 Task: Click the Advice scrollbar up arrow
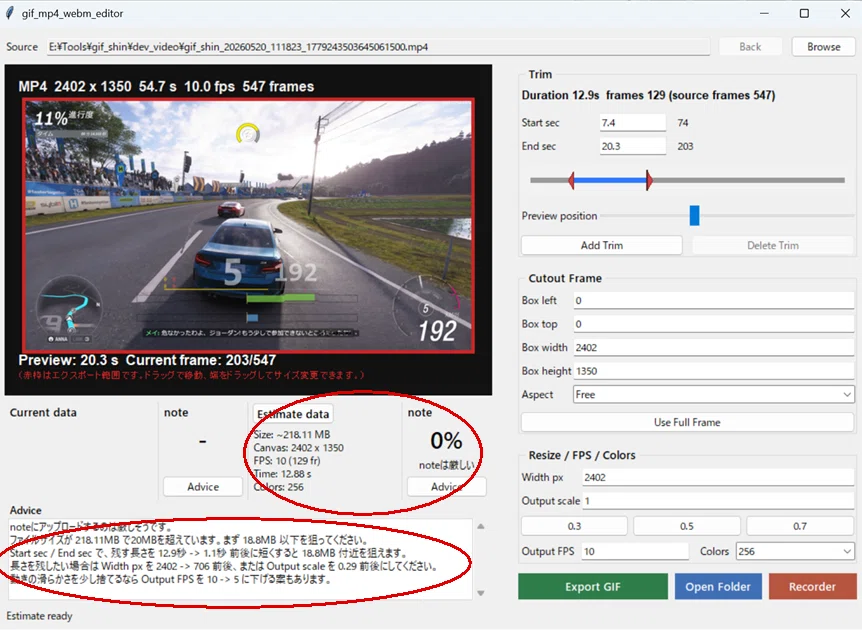480,527
